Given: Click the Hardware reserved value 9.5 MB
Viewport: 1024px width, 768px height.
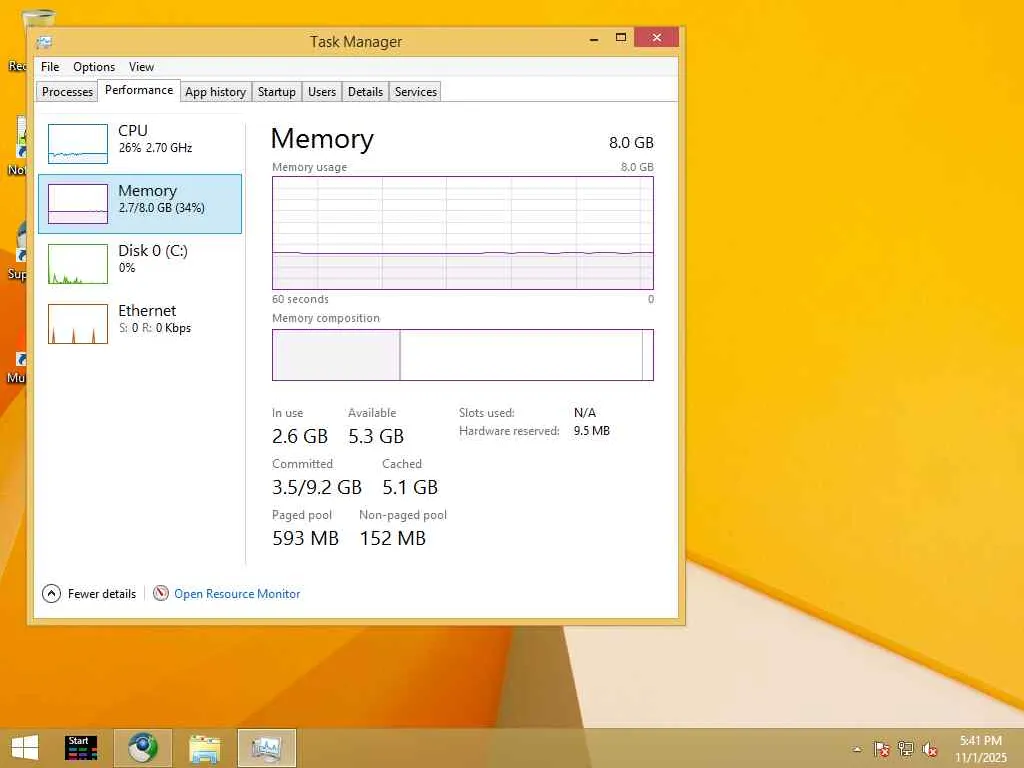Looking at the screenshot, I should (592, 431).
